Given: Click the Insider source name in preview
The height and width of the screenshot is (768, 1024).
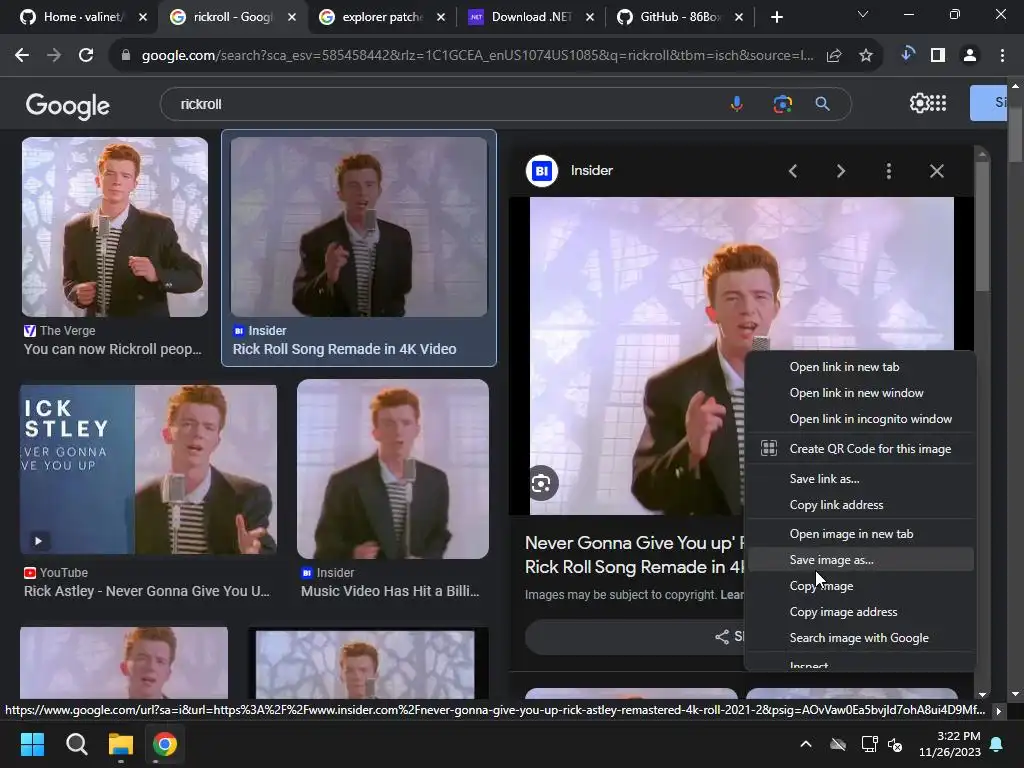Looking at the screenshot, I should tap(592, 170).
